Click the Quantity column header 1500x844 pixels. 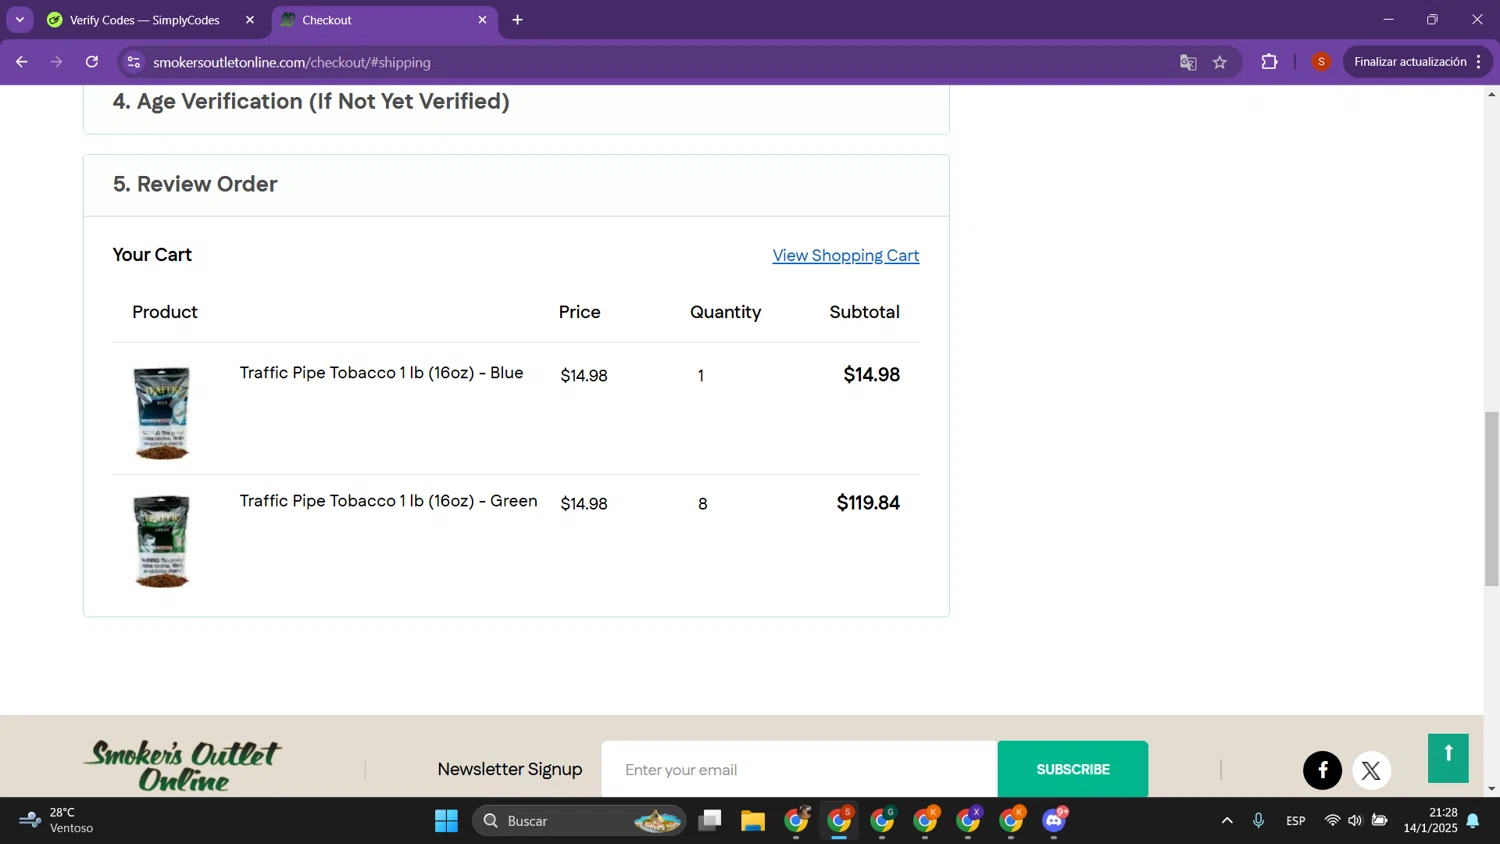pyautogui.click(x=725, y=312)
